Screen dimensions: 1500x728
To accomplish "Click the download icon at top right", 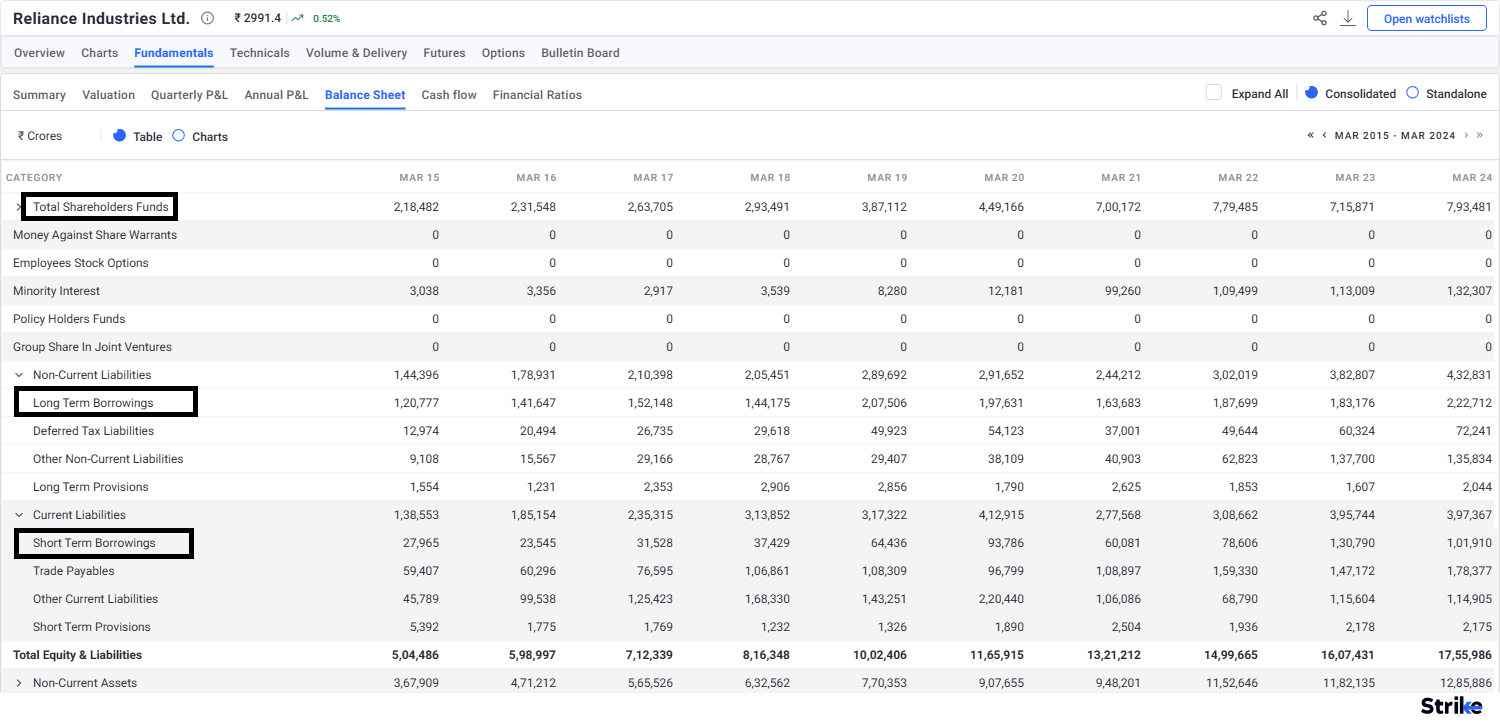I will point(1348,18).
